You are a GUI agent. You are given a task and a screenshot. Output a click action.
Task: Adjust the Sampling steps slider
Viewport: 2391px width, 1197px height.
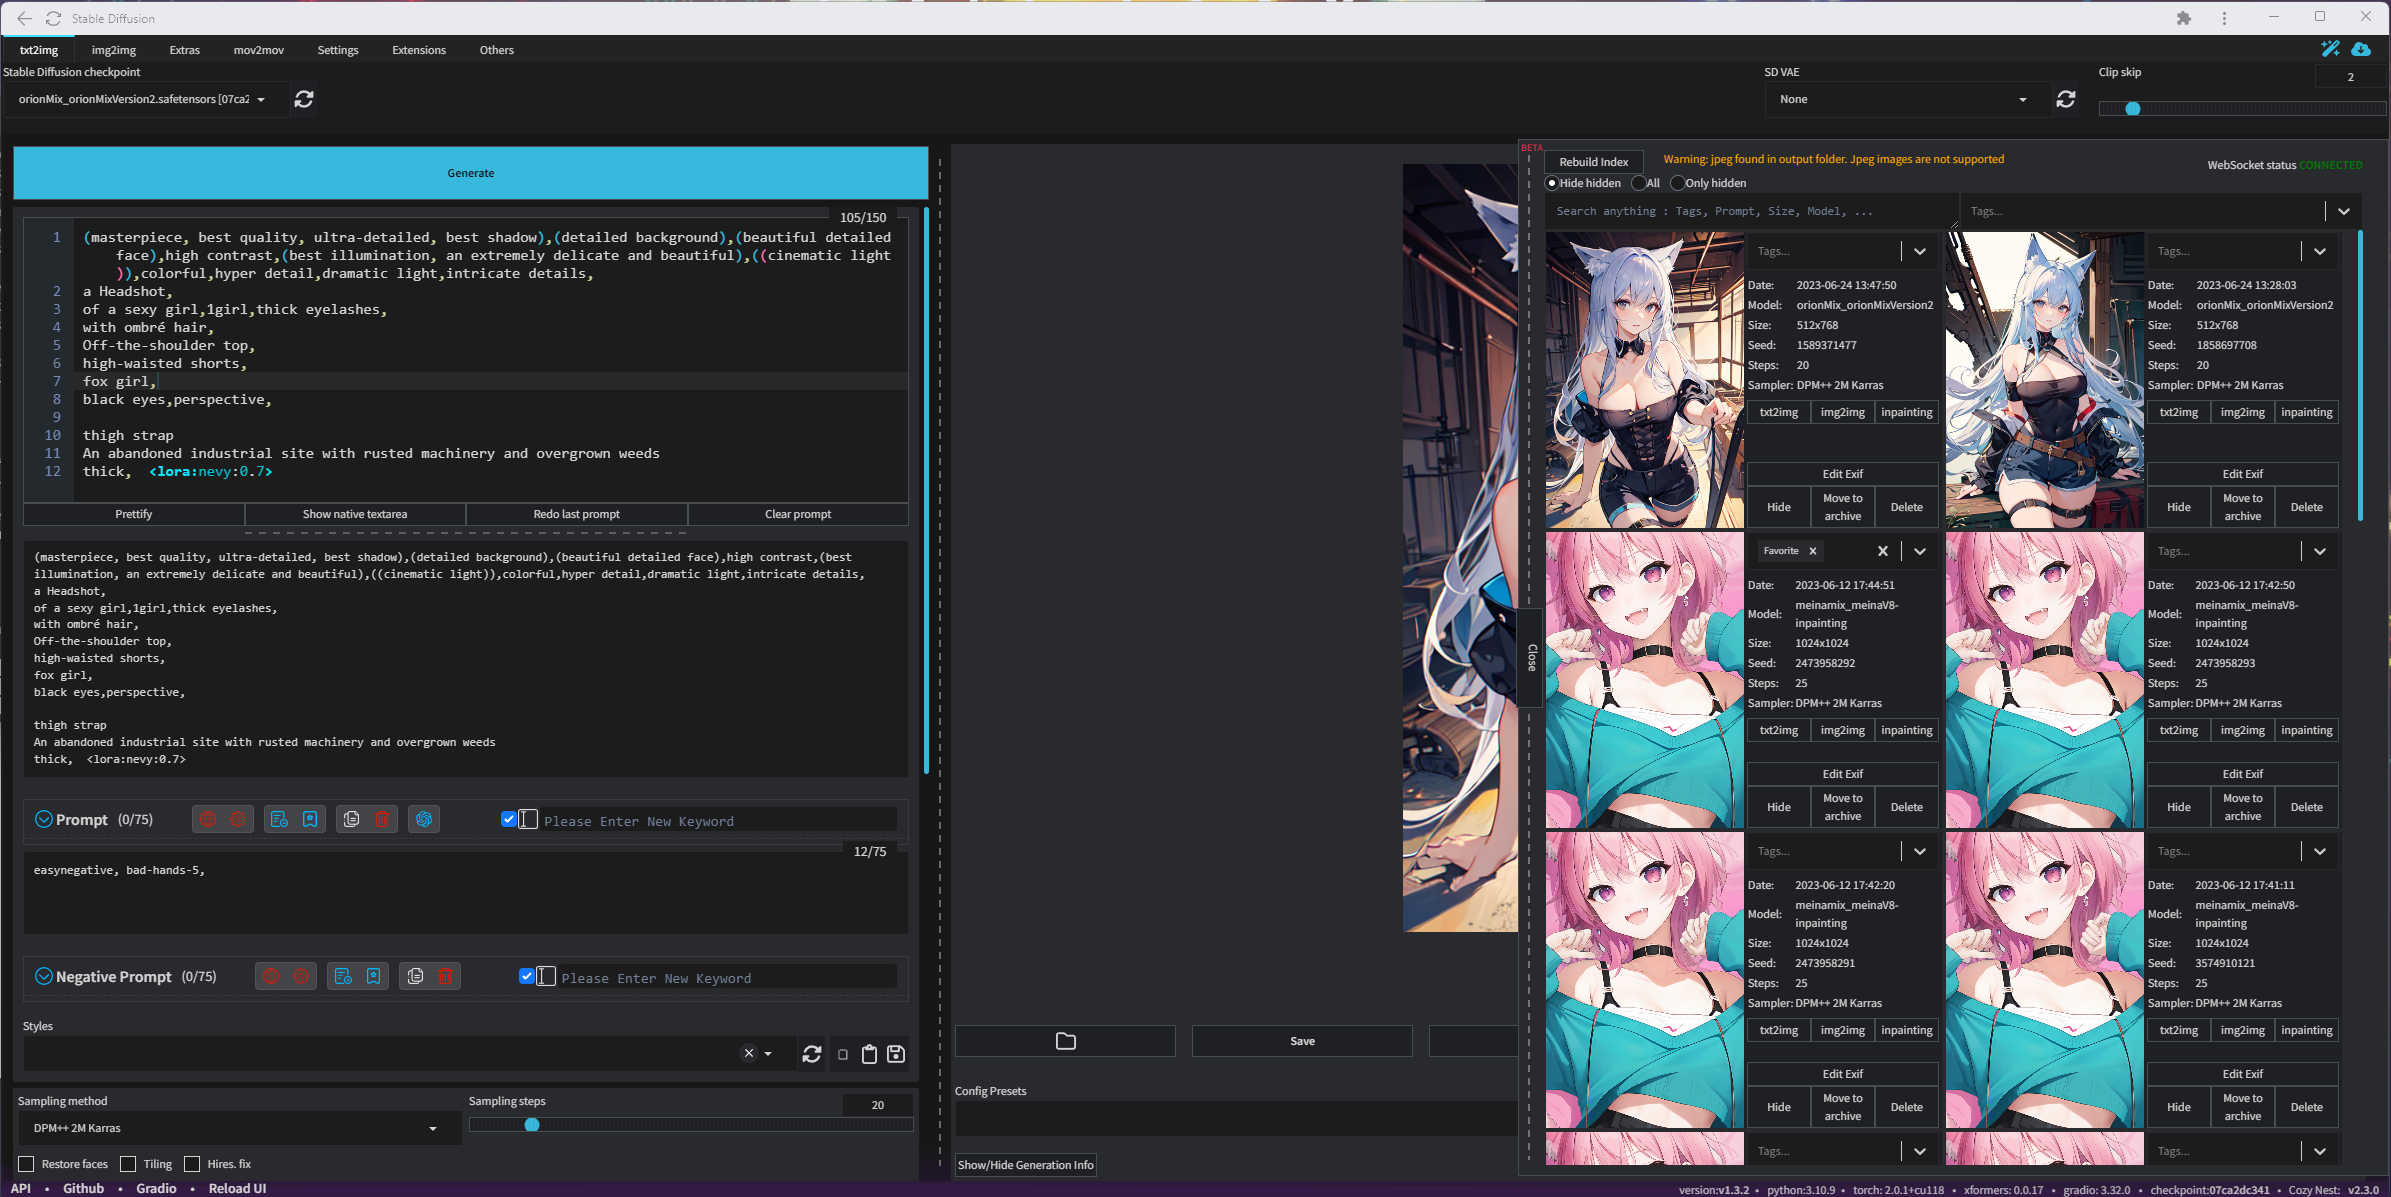pos(691,1125)
